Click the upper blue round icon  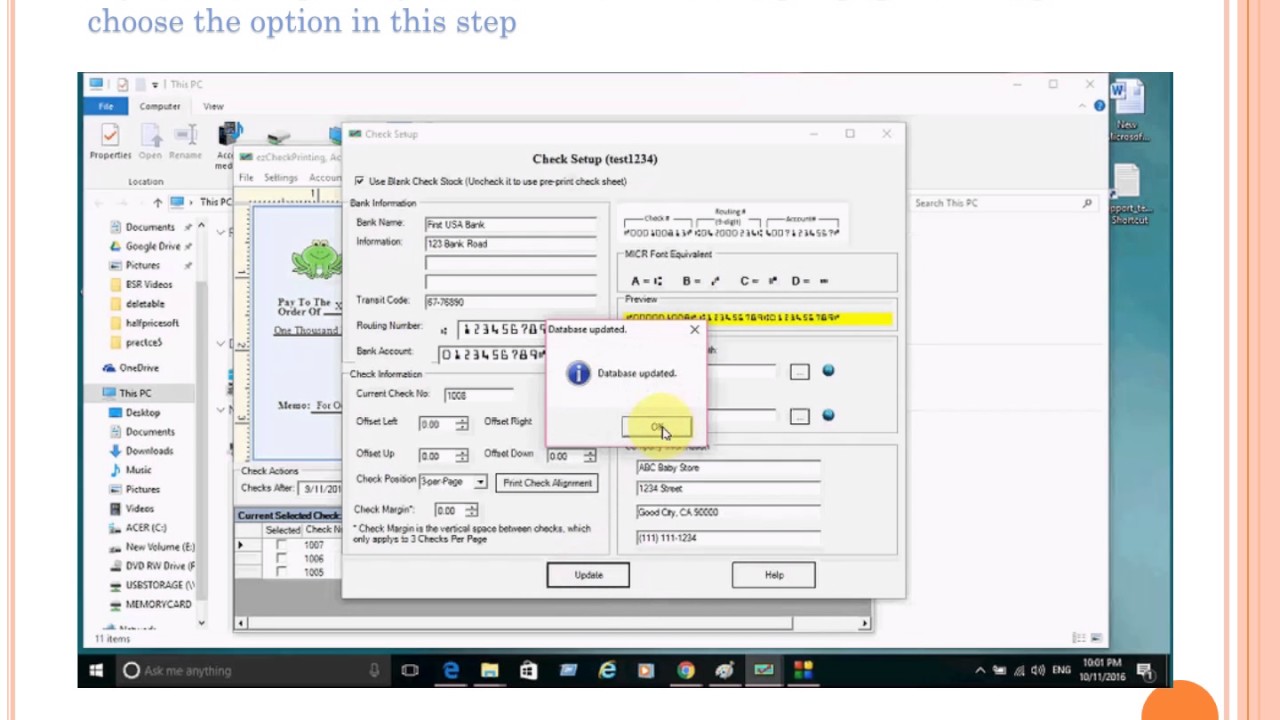[828, 371]
